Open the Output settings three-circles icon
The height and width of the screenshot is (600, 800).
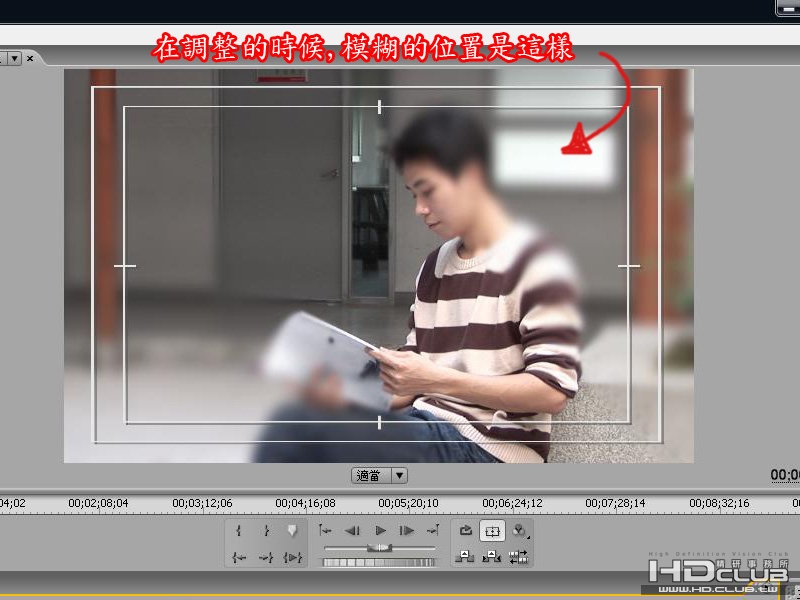point(519,531)
